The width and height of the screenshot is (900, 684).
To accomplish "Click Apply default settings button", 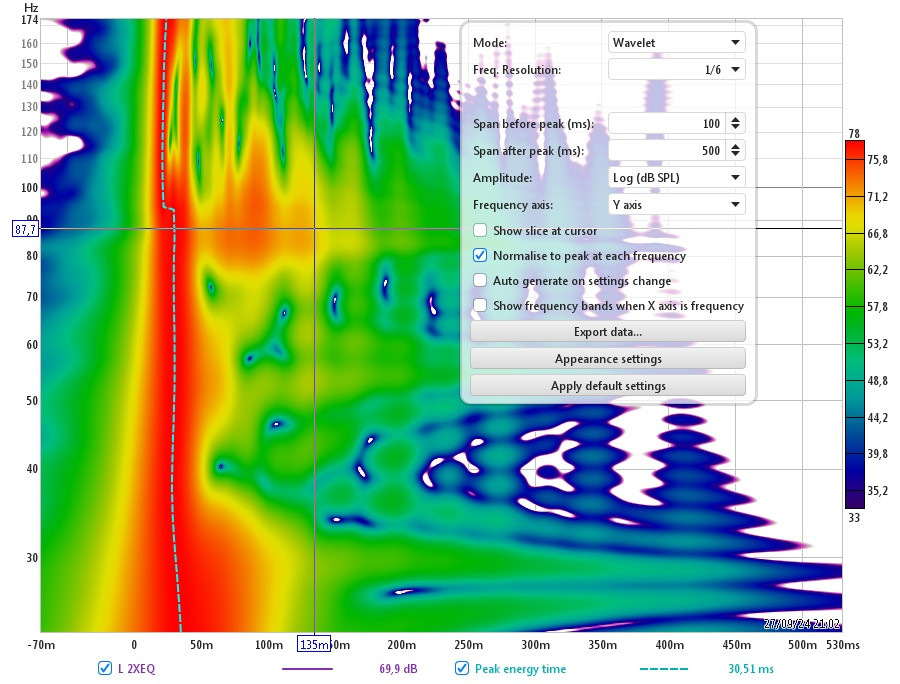I will tap(608, 386).
